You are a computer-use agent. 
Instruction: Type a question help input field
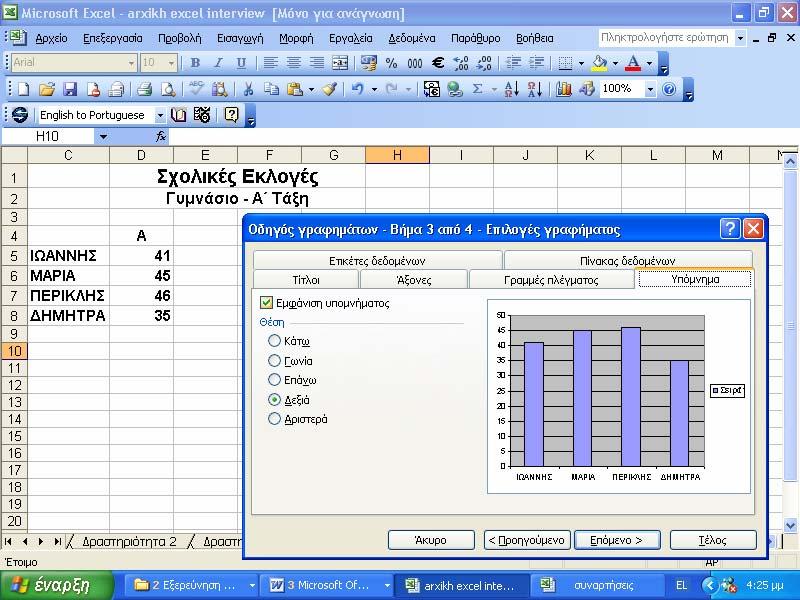(666, 38)
